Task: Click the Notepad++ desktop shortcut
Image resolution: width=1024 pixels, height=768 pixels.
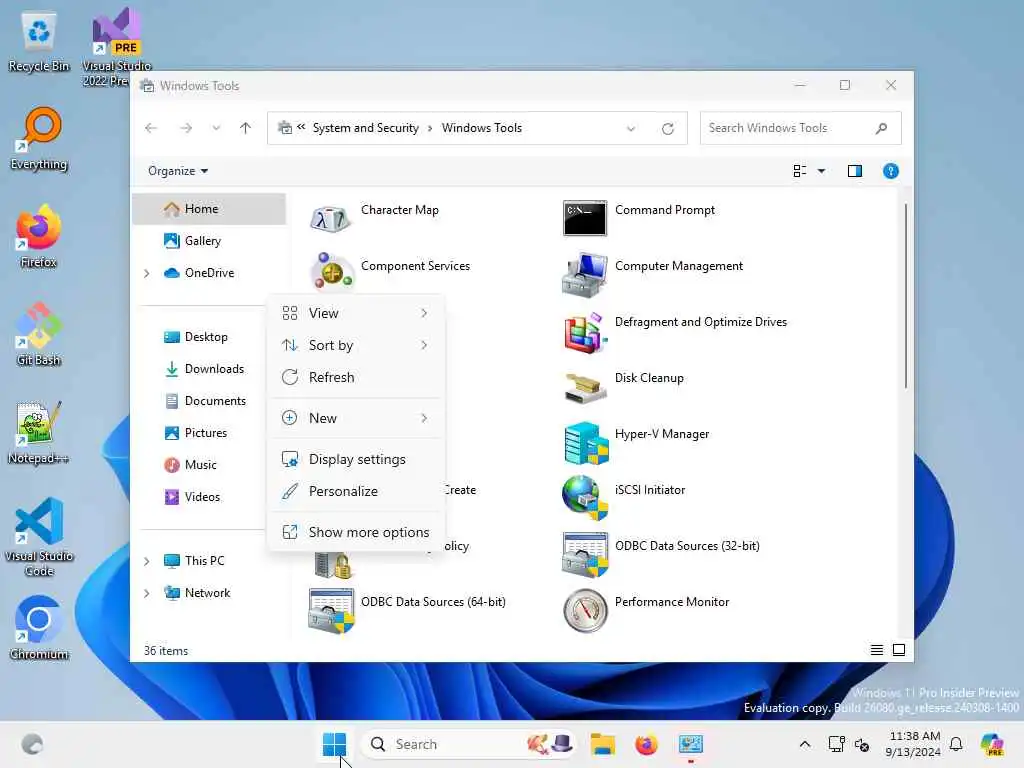Action: coord(39,432)
